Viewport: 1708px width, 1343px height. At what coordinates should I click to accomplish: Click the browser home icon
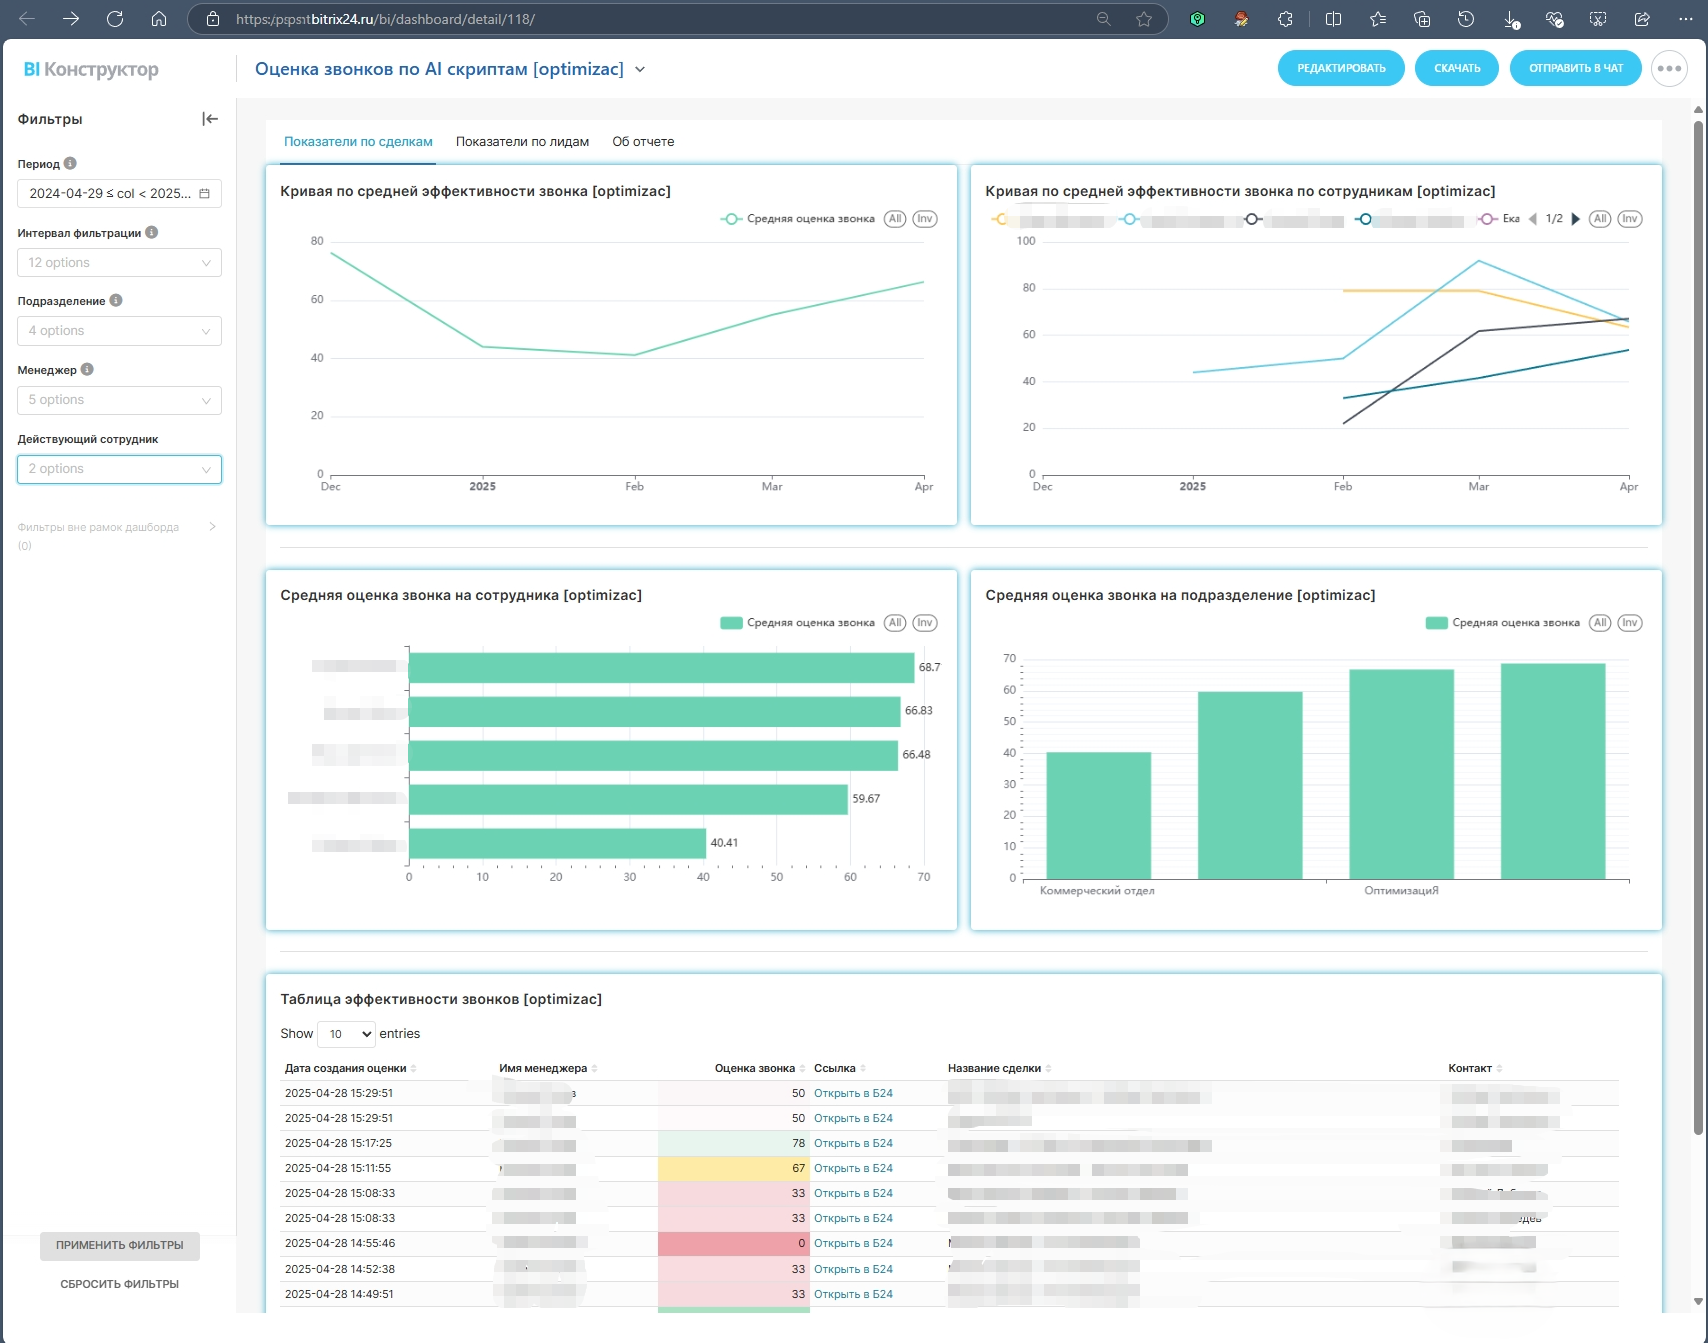pyautogui.click(x=159, y=19)
